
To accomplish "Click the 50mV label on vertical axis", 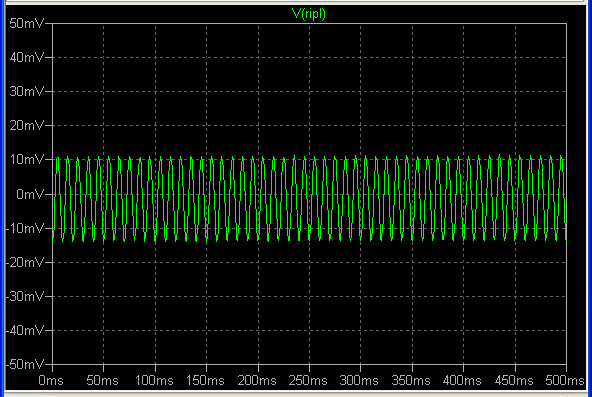I will (x=27, y=23).
